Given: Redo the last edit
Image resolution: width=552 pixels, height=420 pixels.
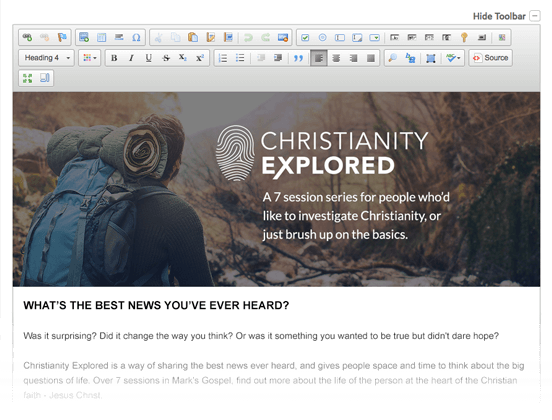Looking at the screenshot, I should click(266, 37).
